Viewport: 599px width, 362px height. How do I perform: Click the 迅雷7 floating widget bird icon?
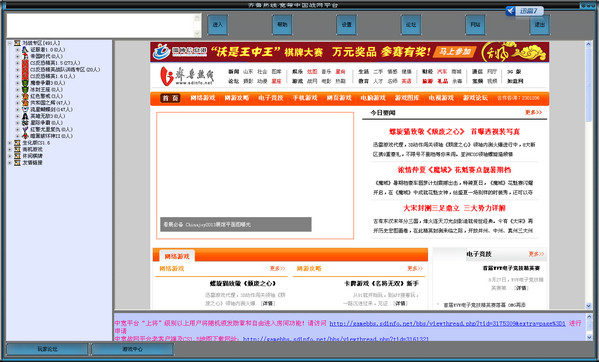click(511, 11)
